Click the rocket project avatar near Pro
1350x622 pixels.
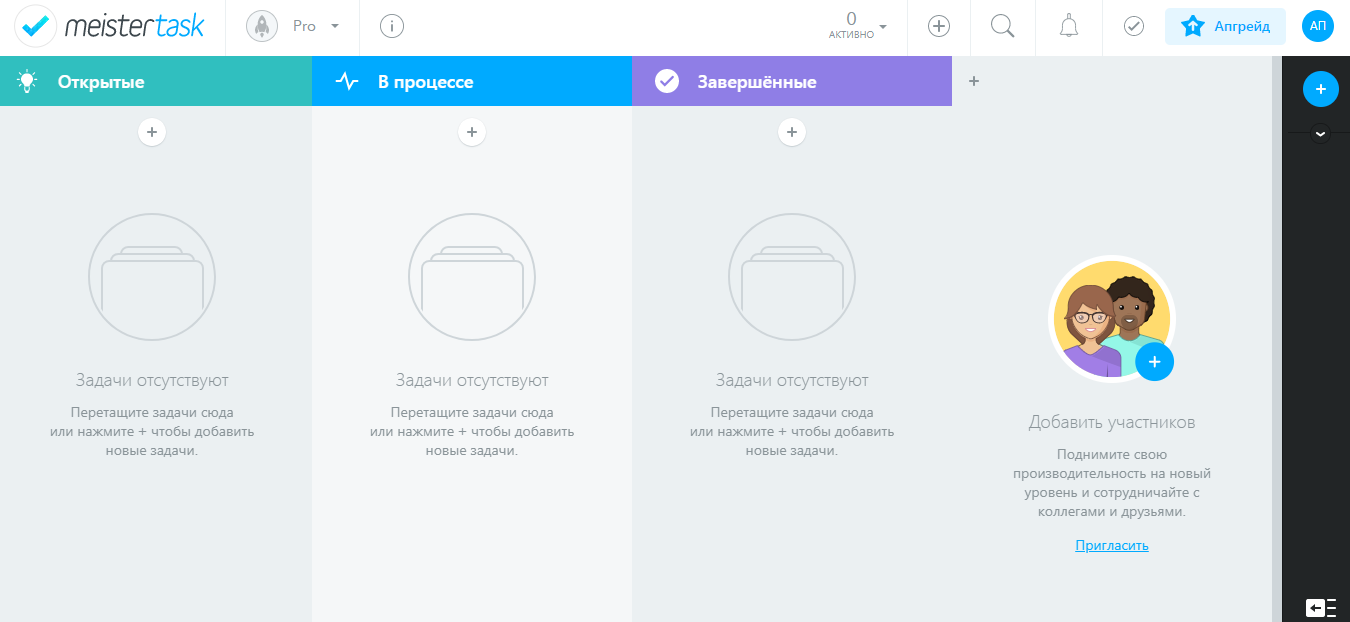pos(261,26)
